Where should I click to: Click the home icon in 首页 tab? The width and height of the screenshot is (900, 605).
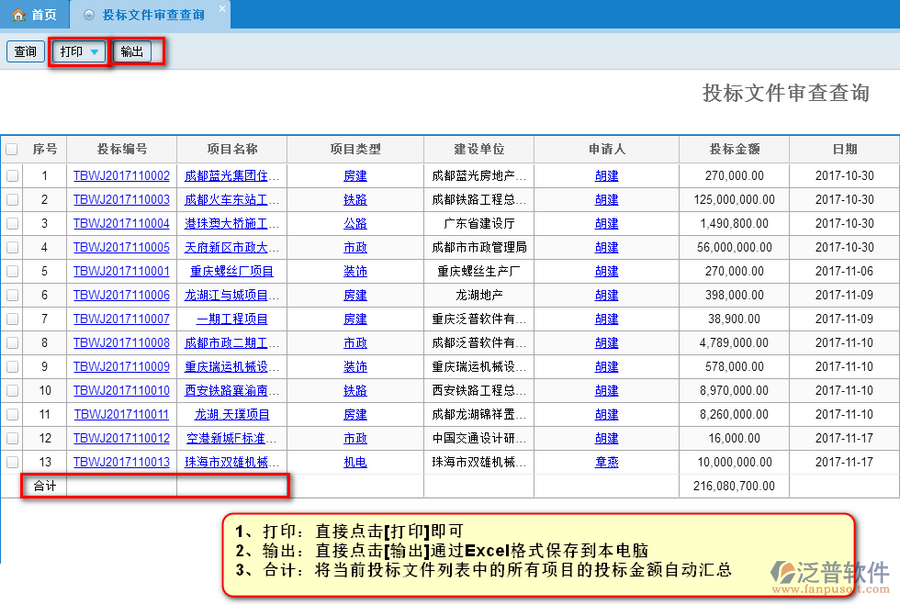(18, 15)
